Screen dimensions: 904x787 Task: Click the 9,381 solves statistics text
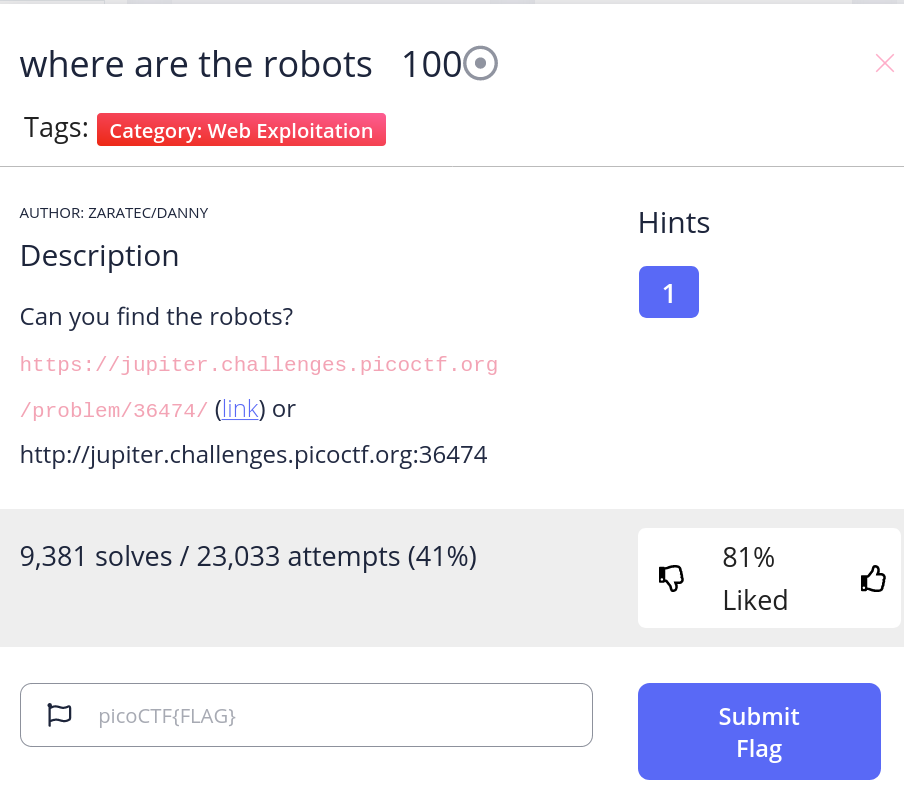click(248, 556)
